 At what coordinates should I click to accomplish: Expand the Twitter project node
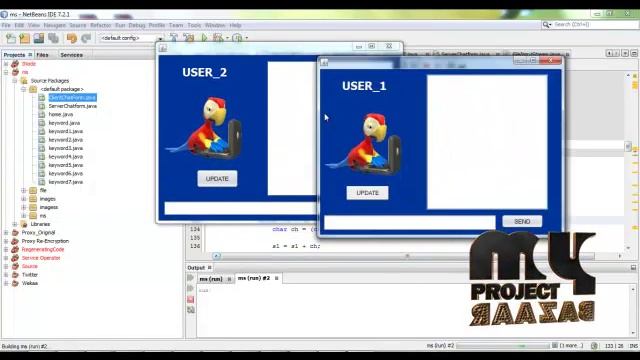click(6, 275)
